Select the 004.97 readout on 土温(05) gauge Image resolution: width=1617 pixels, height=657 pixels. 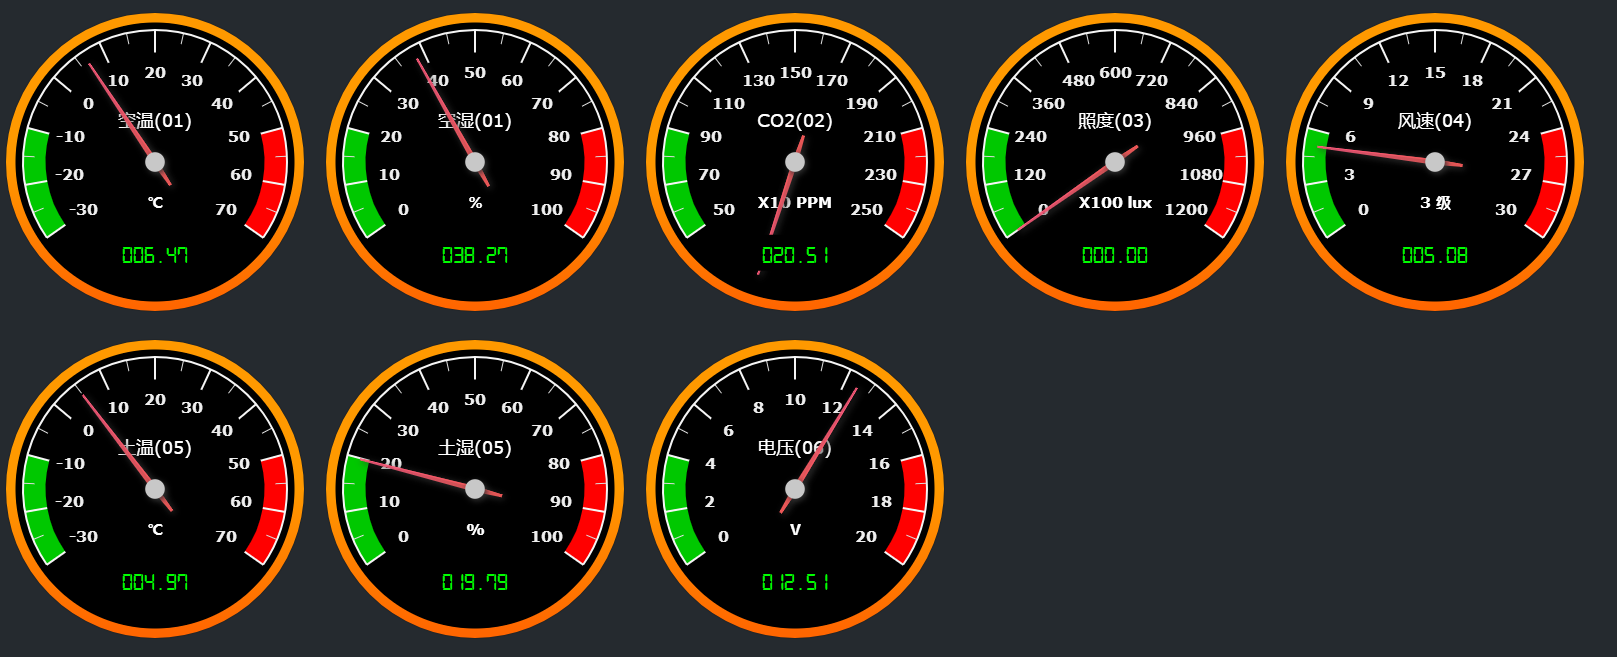coord(155,583)
